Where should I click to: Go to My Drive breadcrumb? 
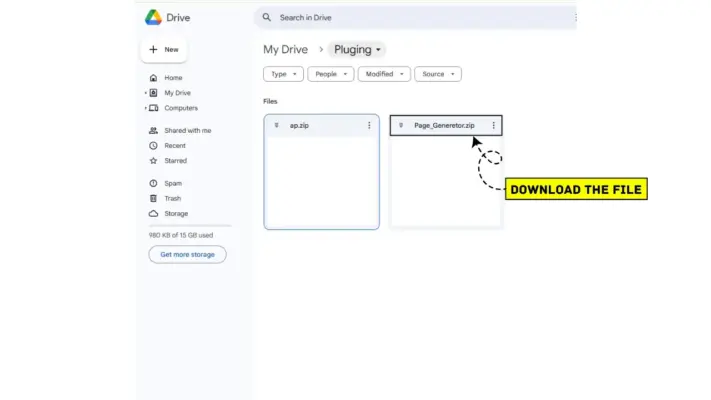[285, 49]
